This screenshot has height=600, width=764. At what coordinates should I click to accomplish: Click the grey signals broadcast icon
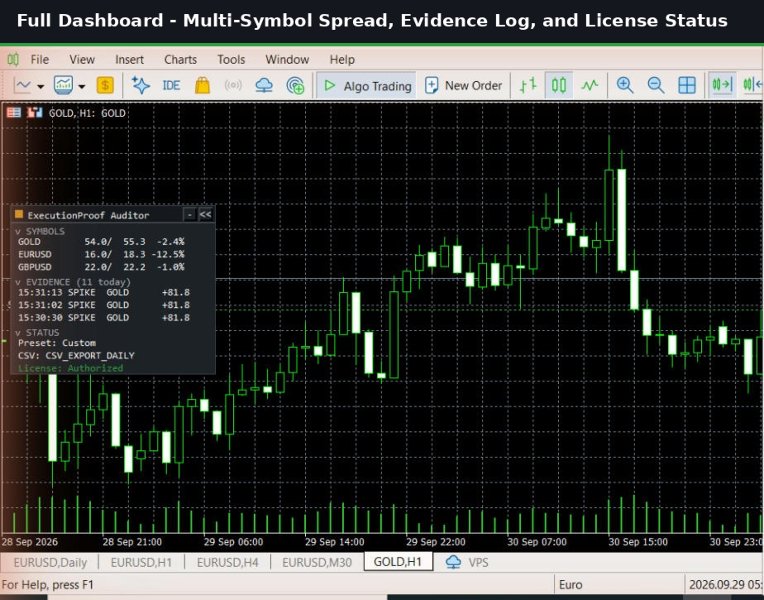tap(233, 86)
